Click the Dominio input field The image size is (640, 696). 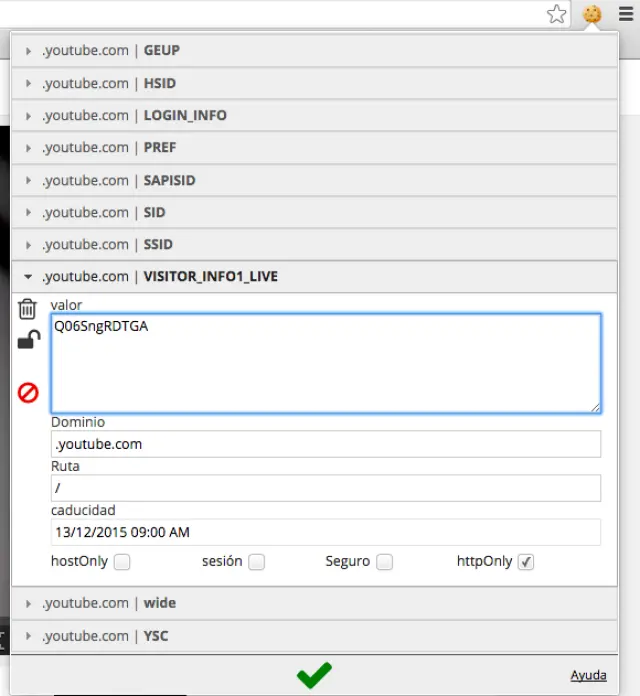326,444
